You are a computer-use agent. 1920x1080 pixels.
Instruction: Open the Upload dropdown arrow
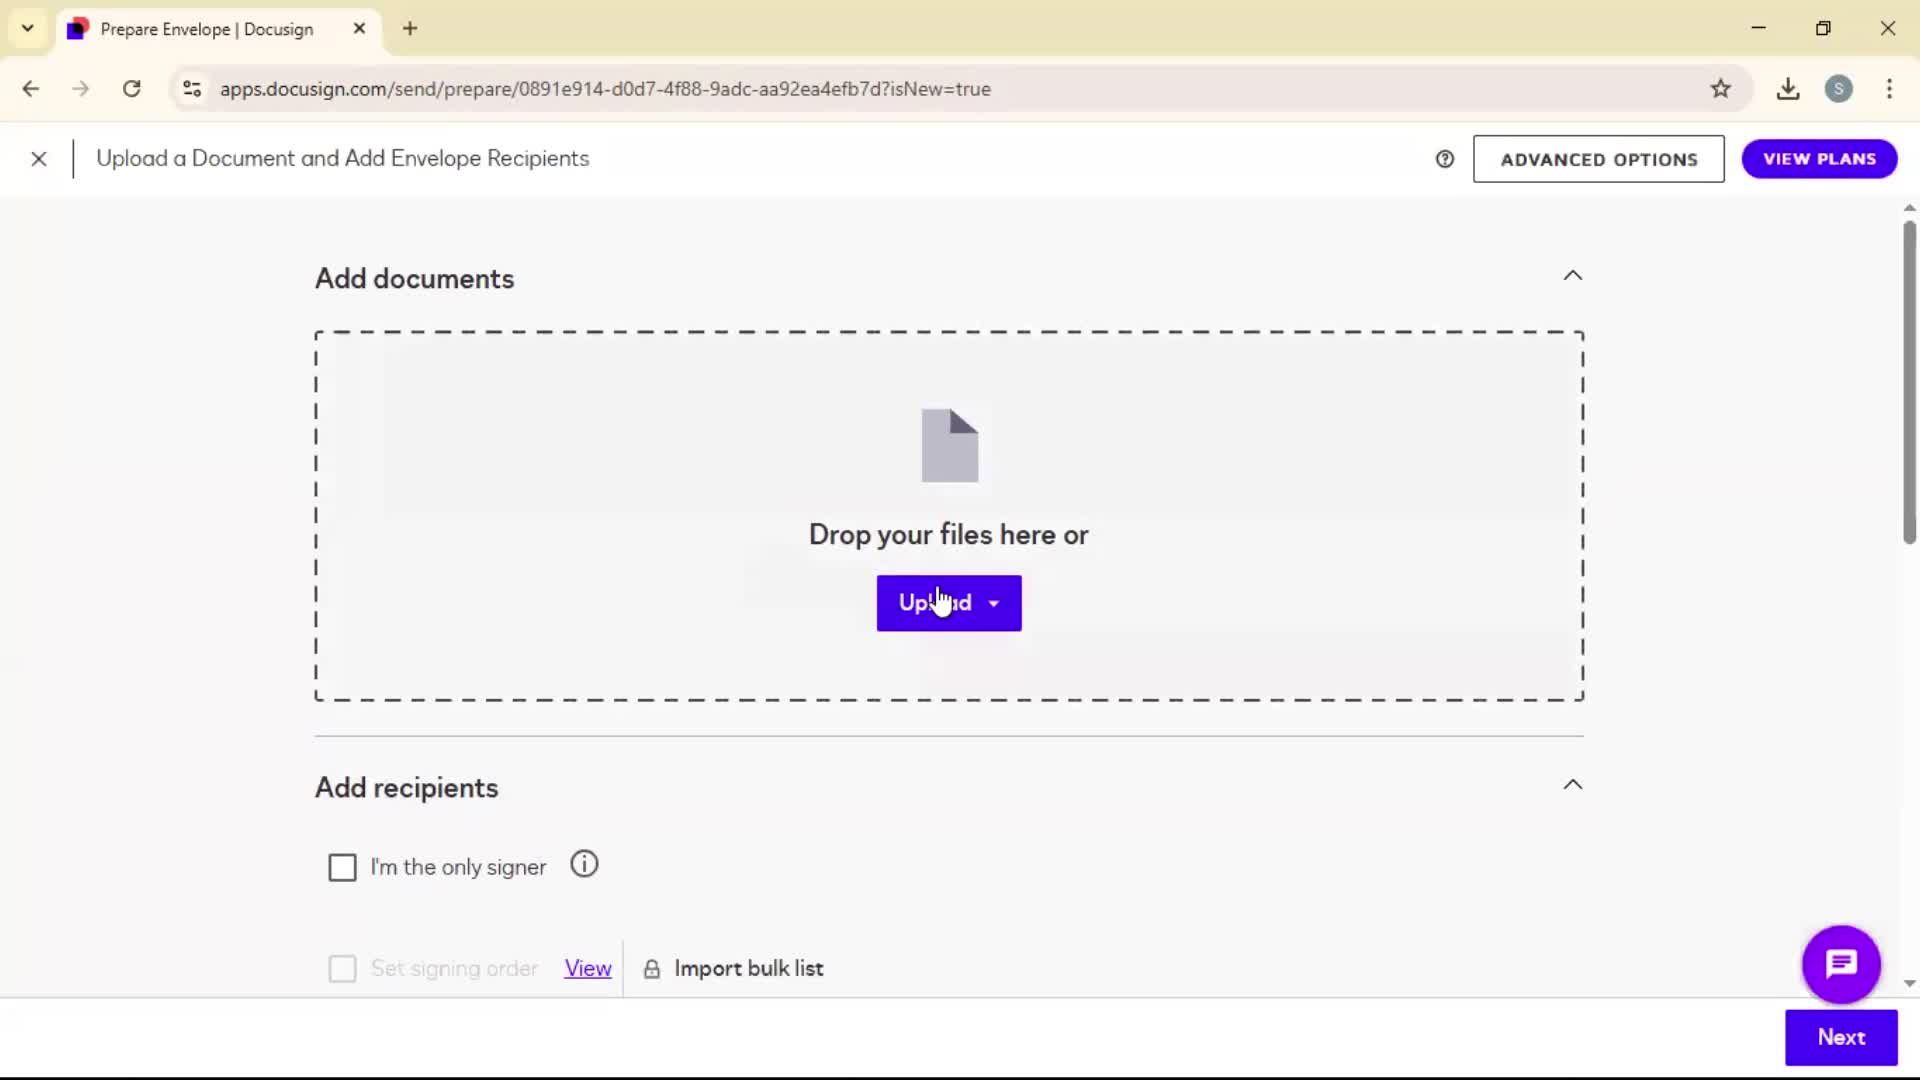coord(993,603)
